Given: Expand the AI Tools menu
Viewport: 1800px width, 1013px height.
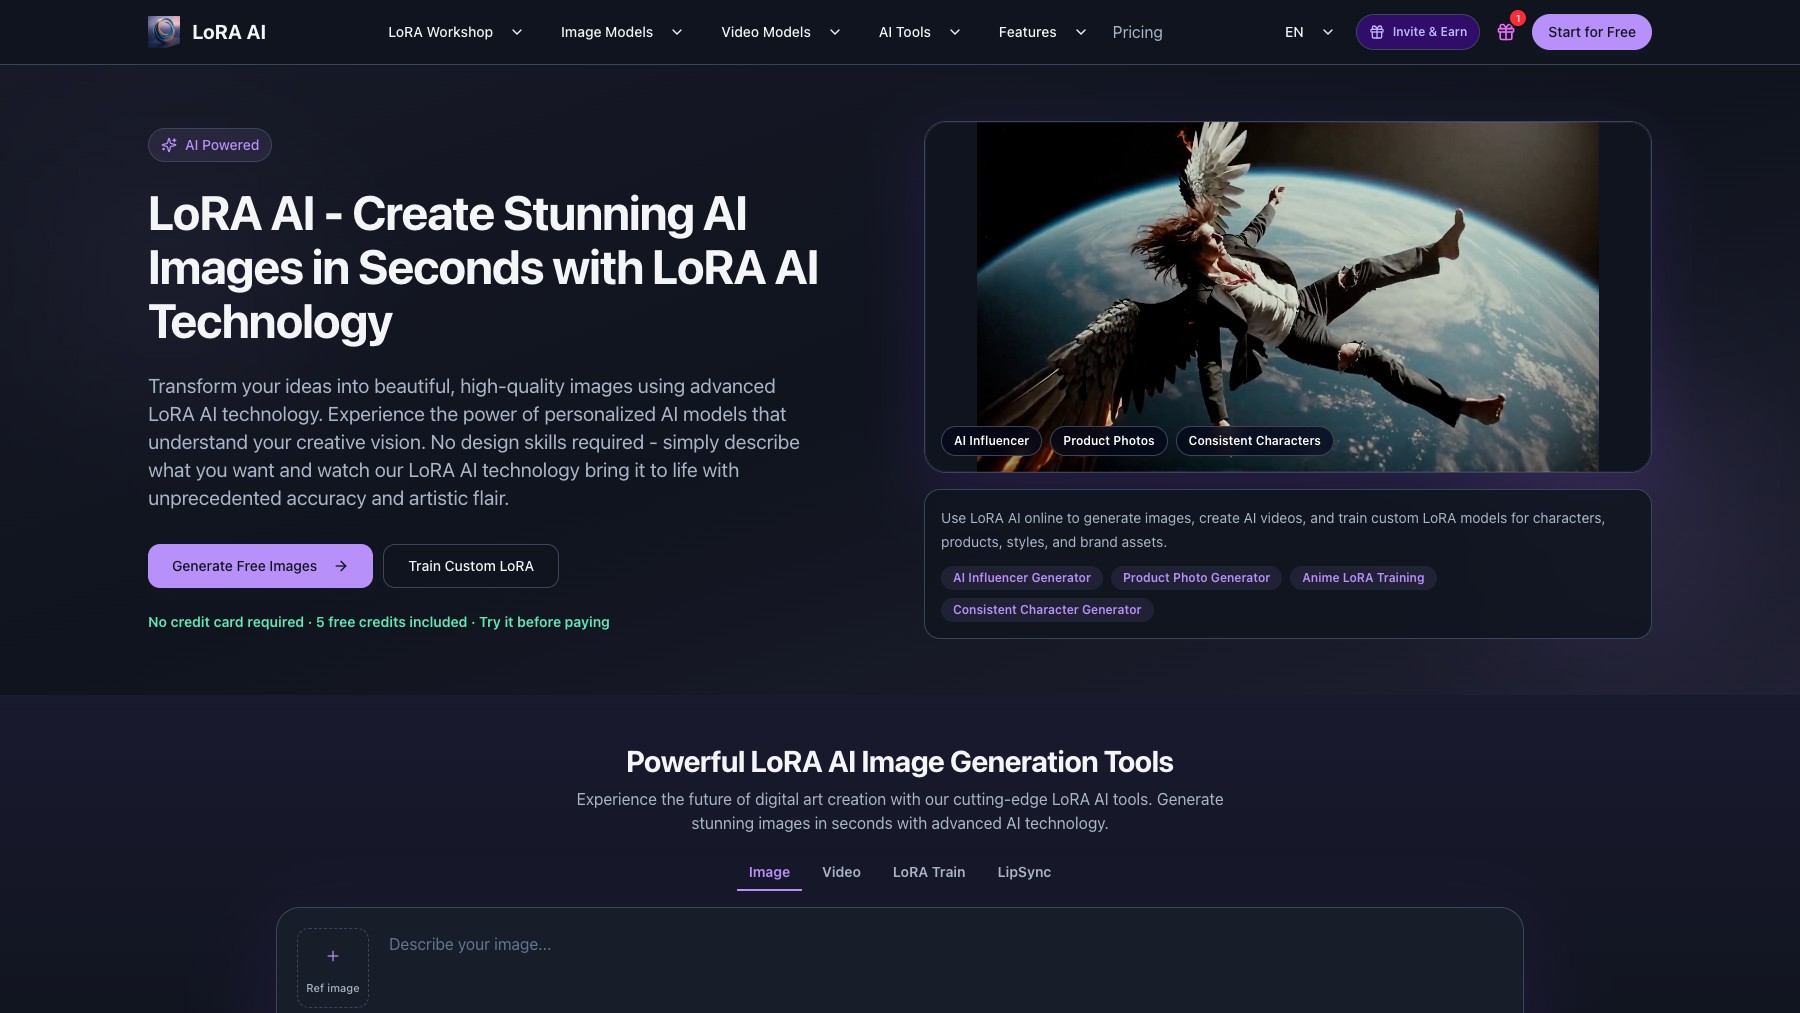Looking at the screenshot, I should click(x=919, y=32).
